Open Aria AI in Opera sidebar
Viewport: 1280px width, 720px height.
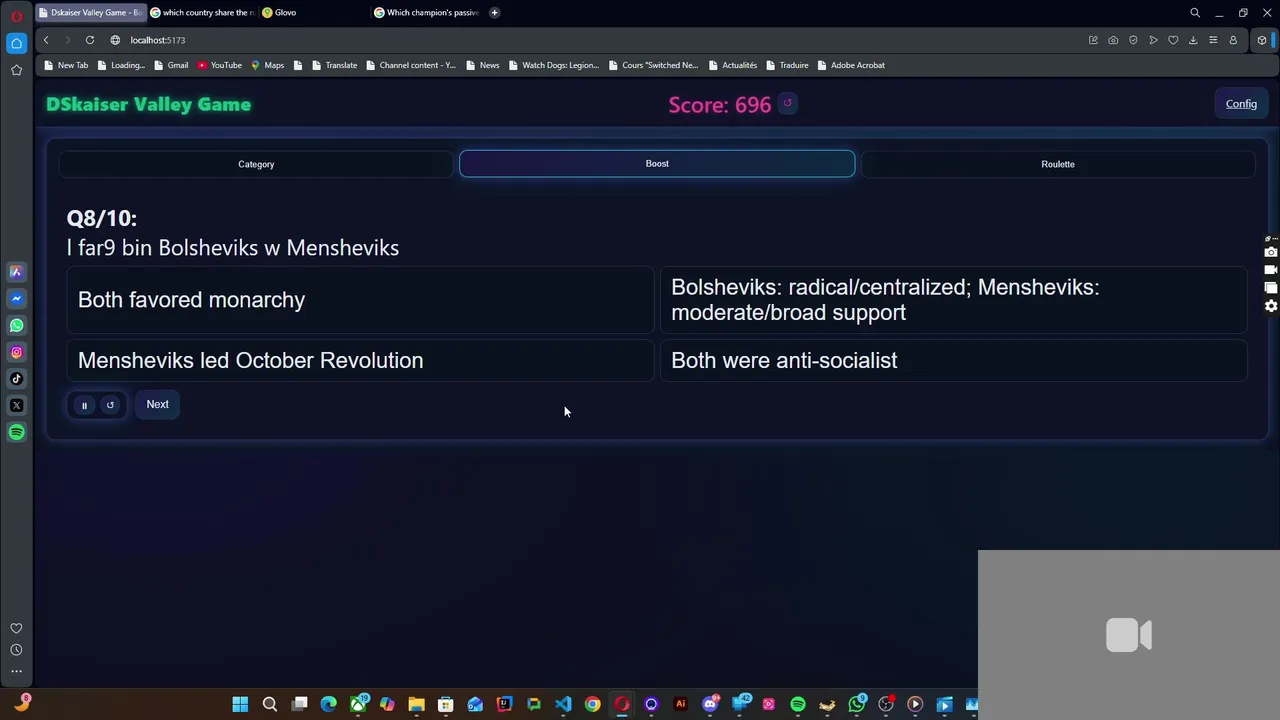tap(16, 272)
